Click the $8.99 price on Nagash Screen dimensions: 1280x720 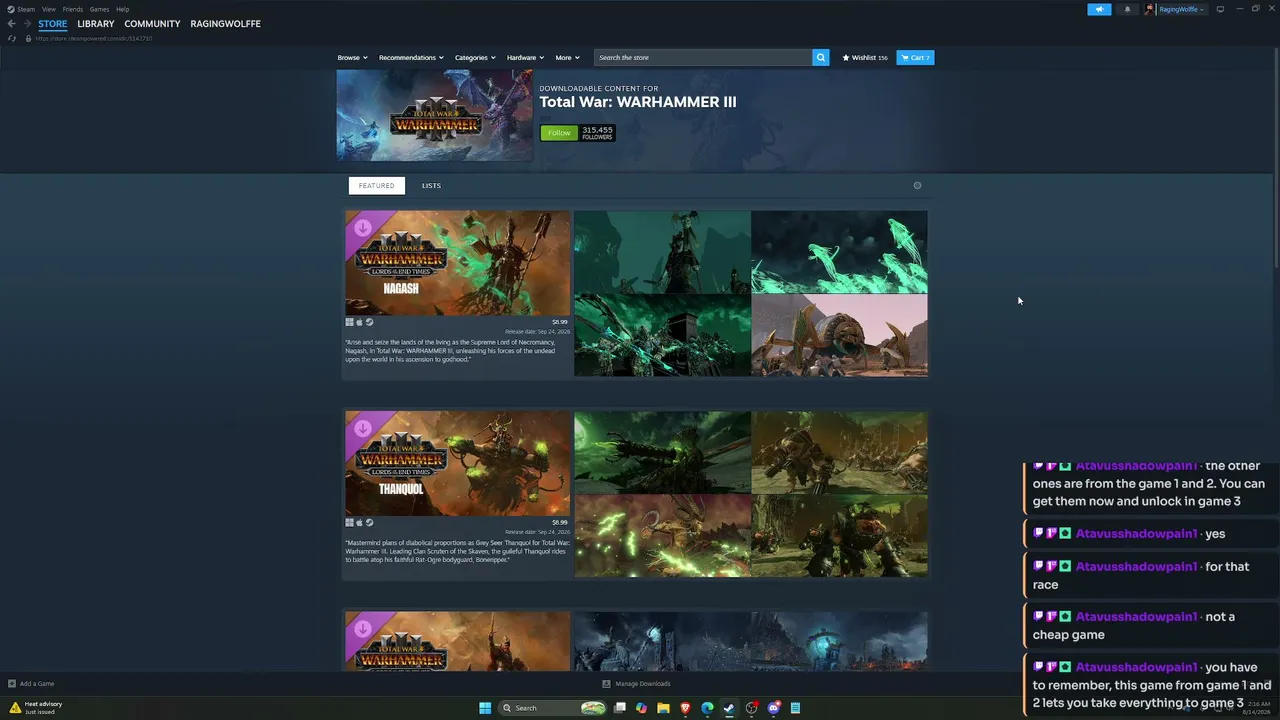pyautogui.click(x=560, y=323)
